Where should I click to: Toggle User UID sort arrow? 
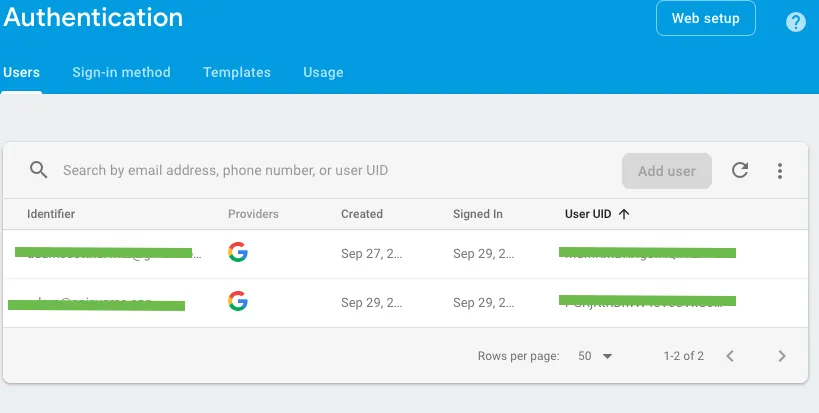coord(624,214)
